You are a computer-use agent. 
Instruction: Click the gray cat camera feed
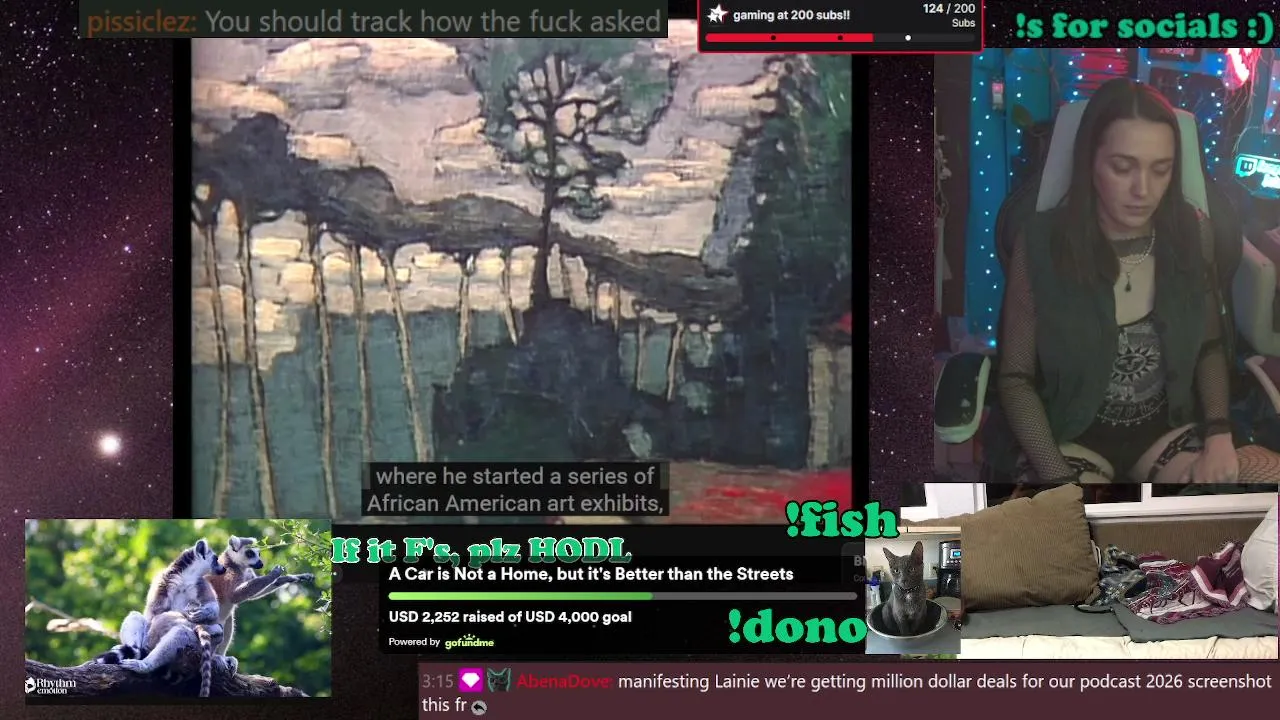pyautogui.click(x=913, y=597)
